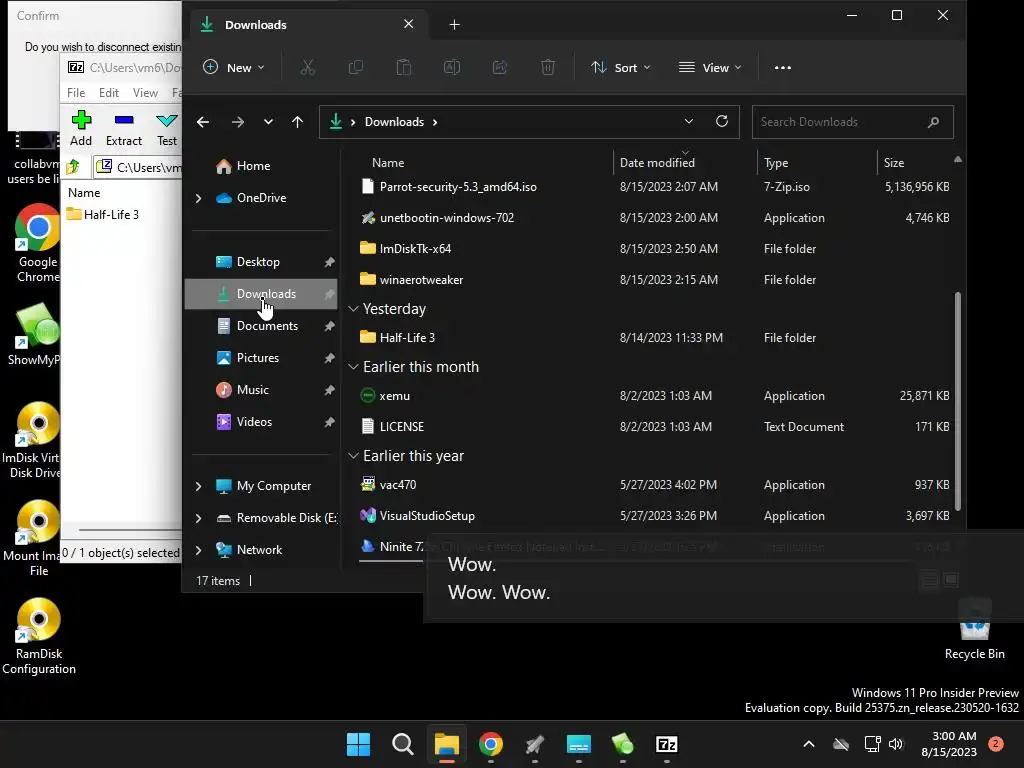Screen dimensions: 1024x768
Task: Open the New dropdown menu
Action: point(234,67)
